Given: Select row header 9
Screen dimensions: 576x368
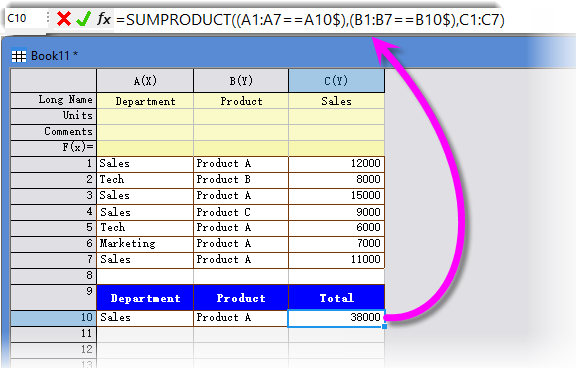Looking at the screenshot, I should [x=54, y=297].
